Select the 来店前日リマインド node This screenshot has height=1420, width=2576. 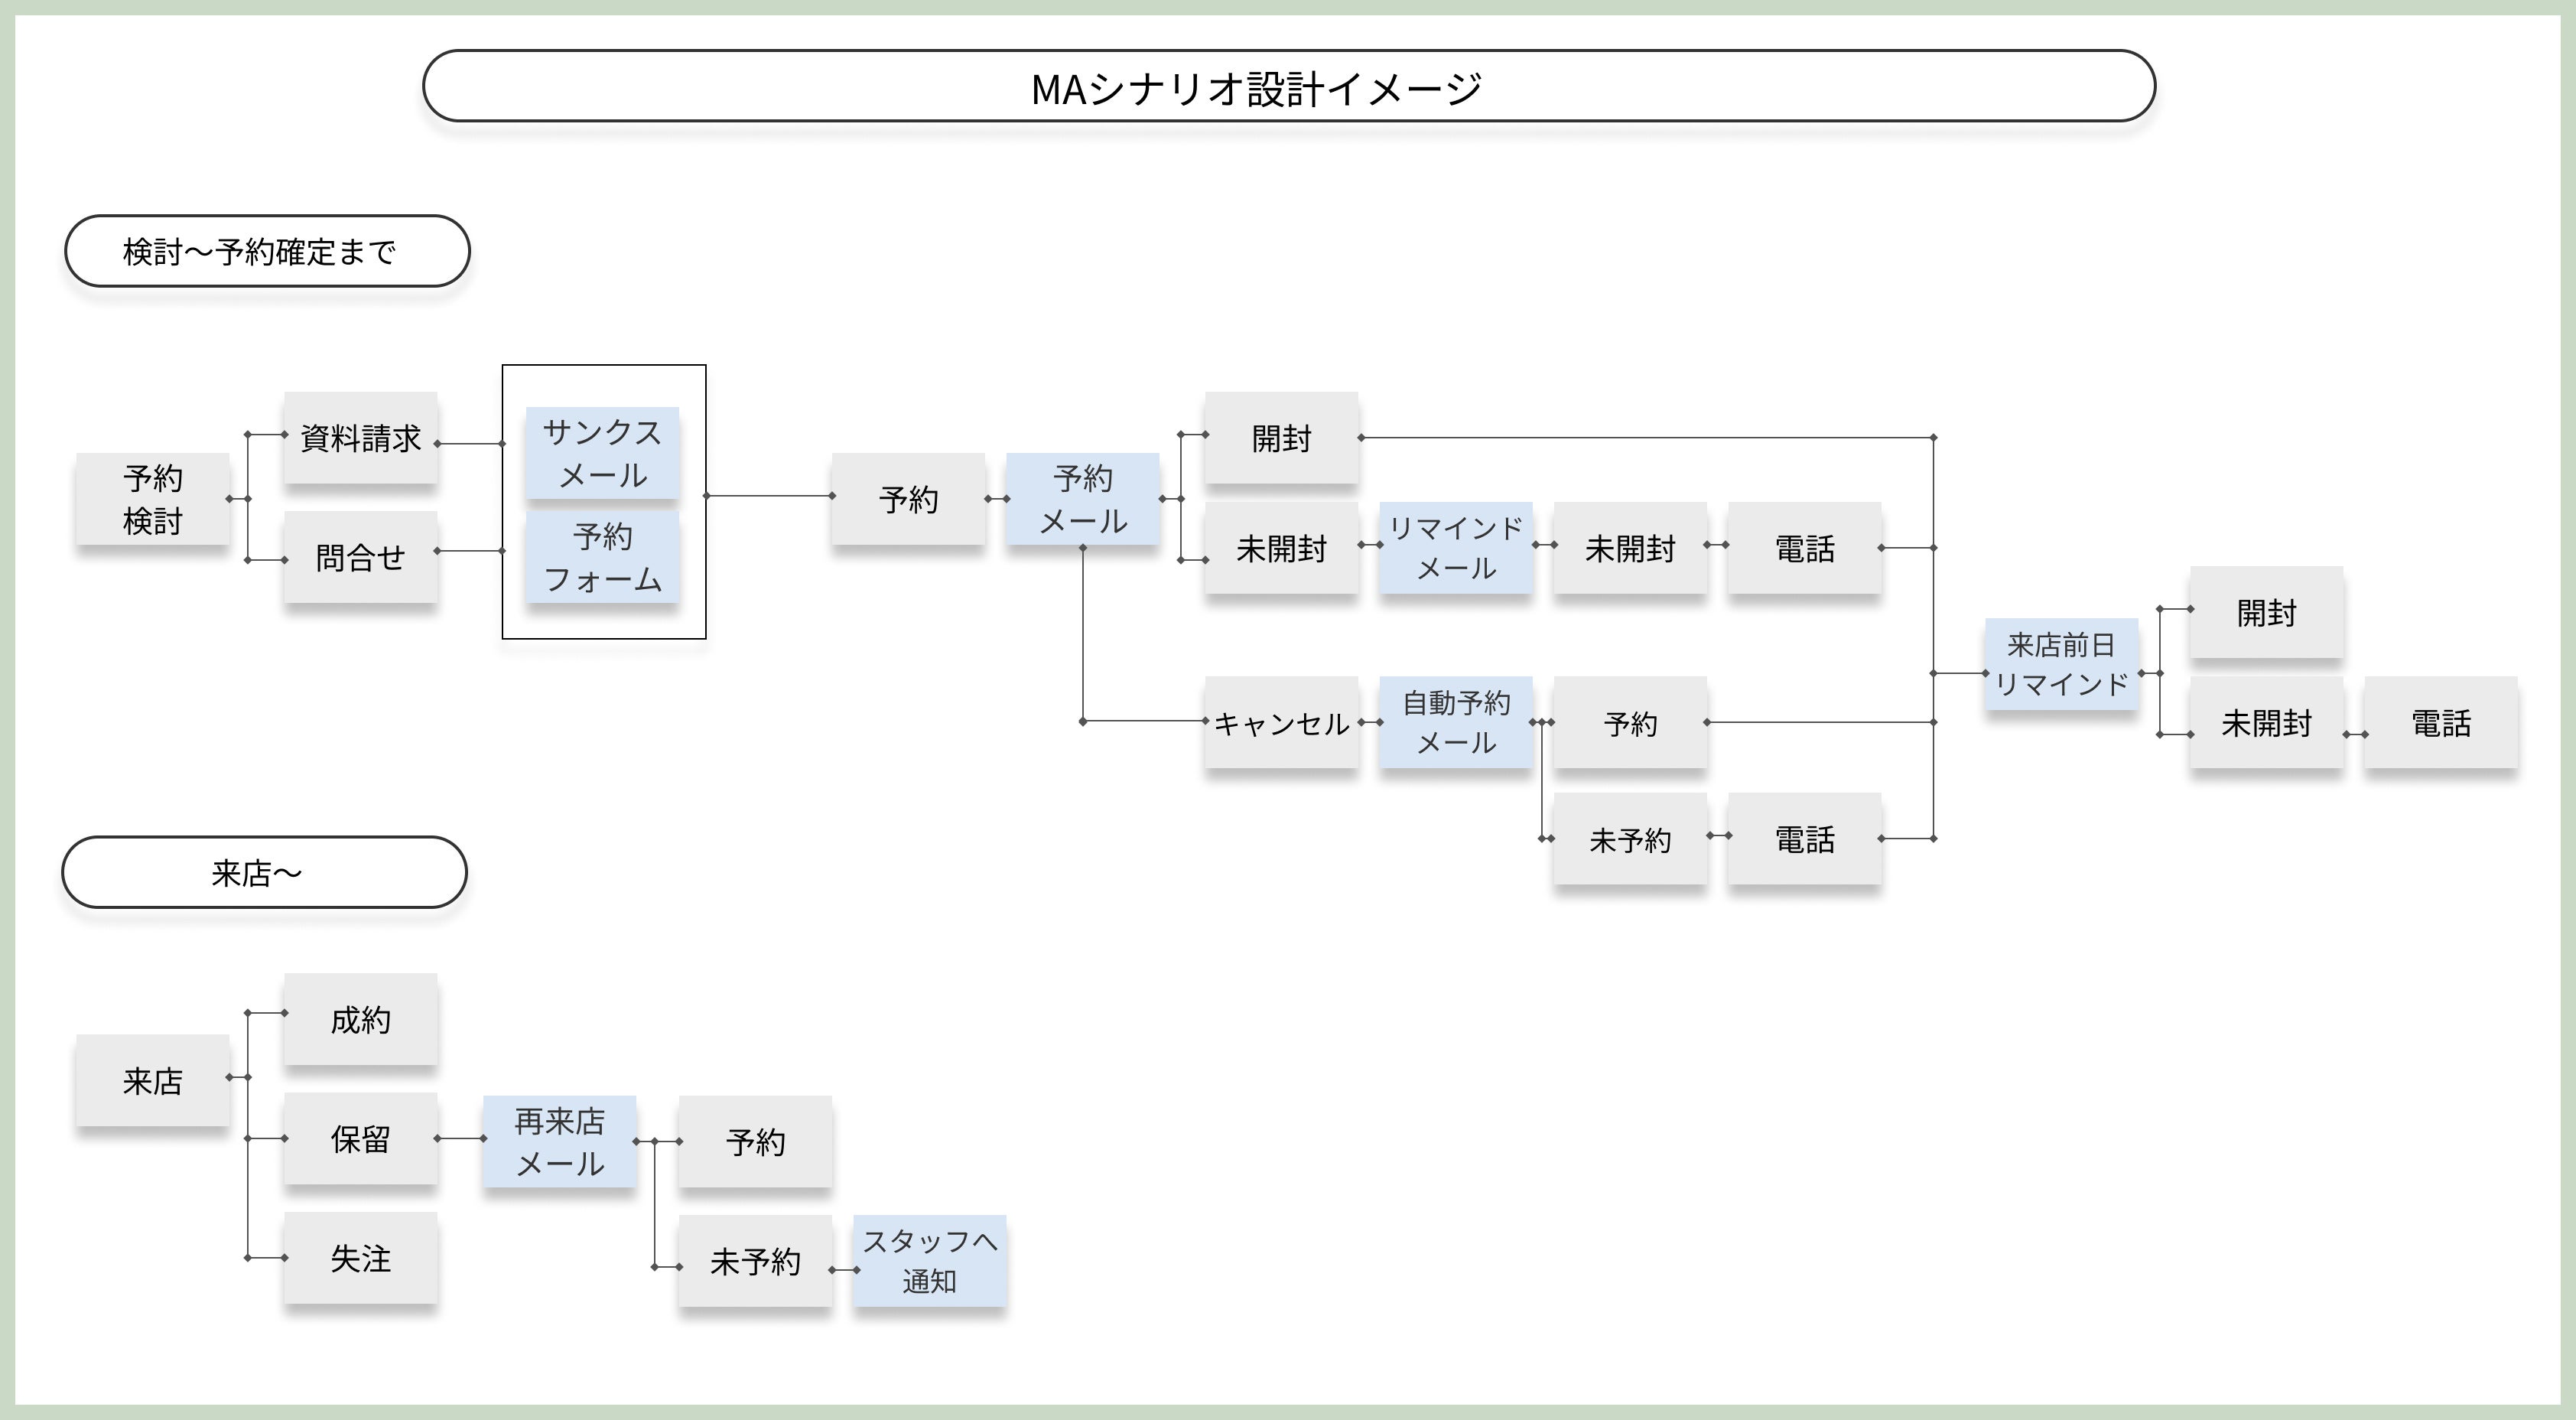[2061, 664]
